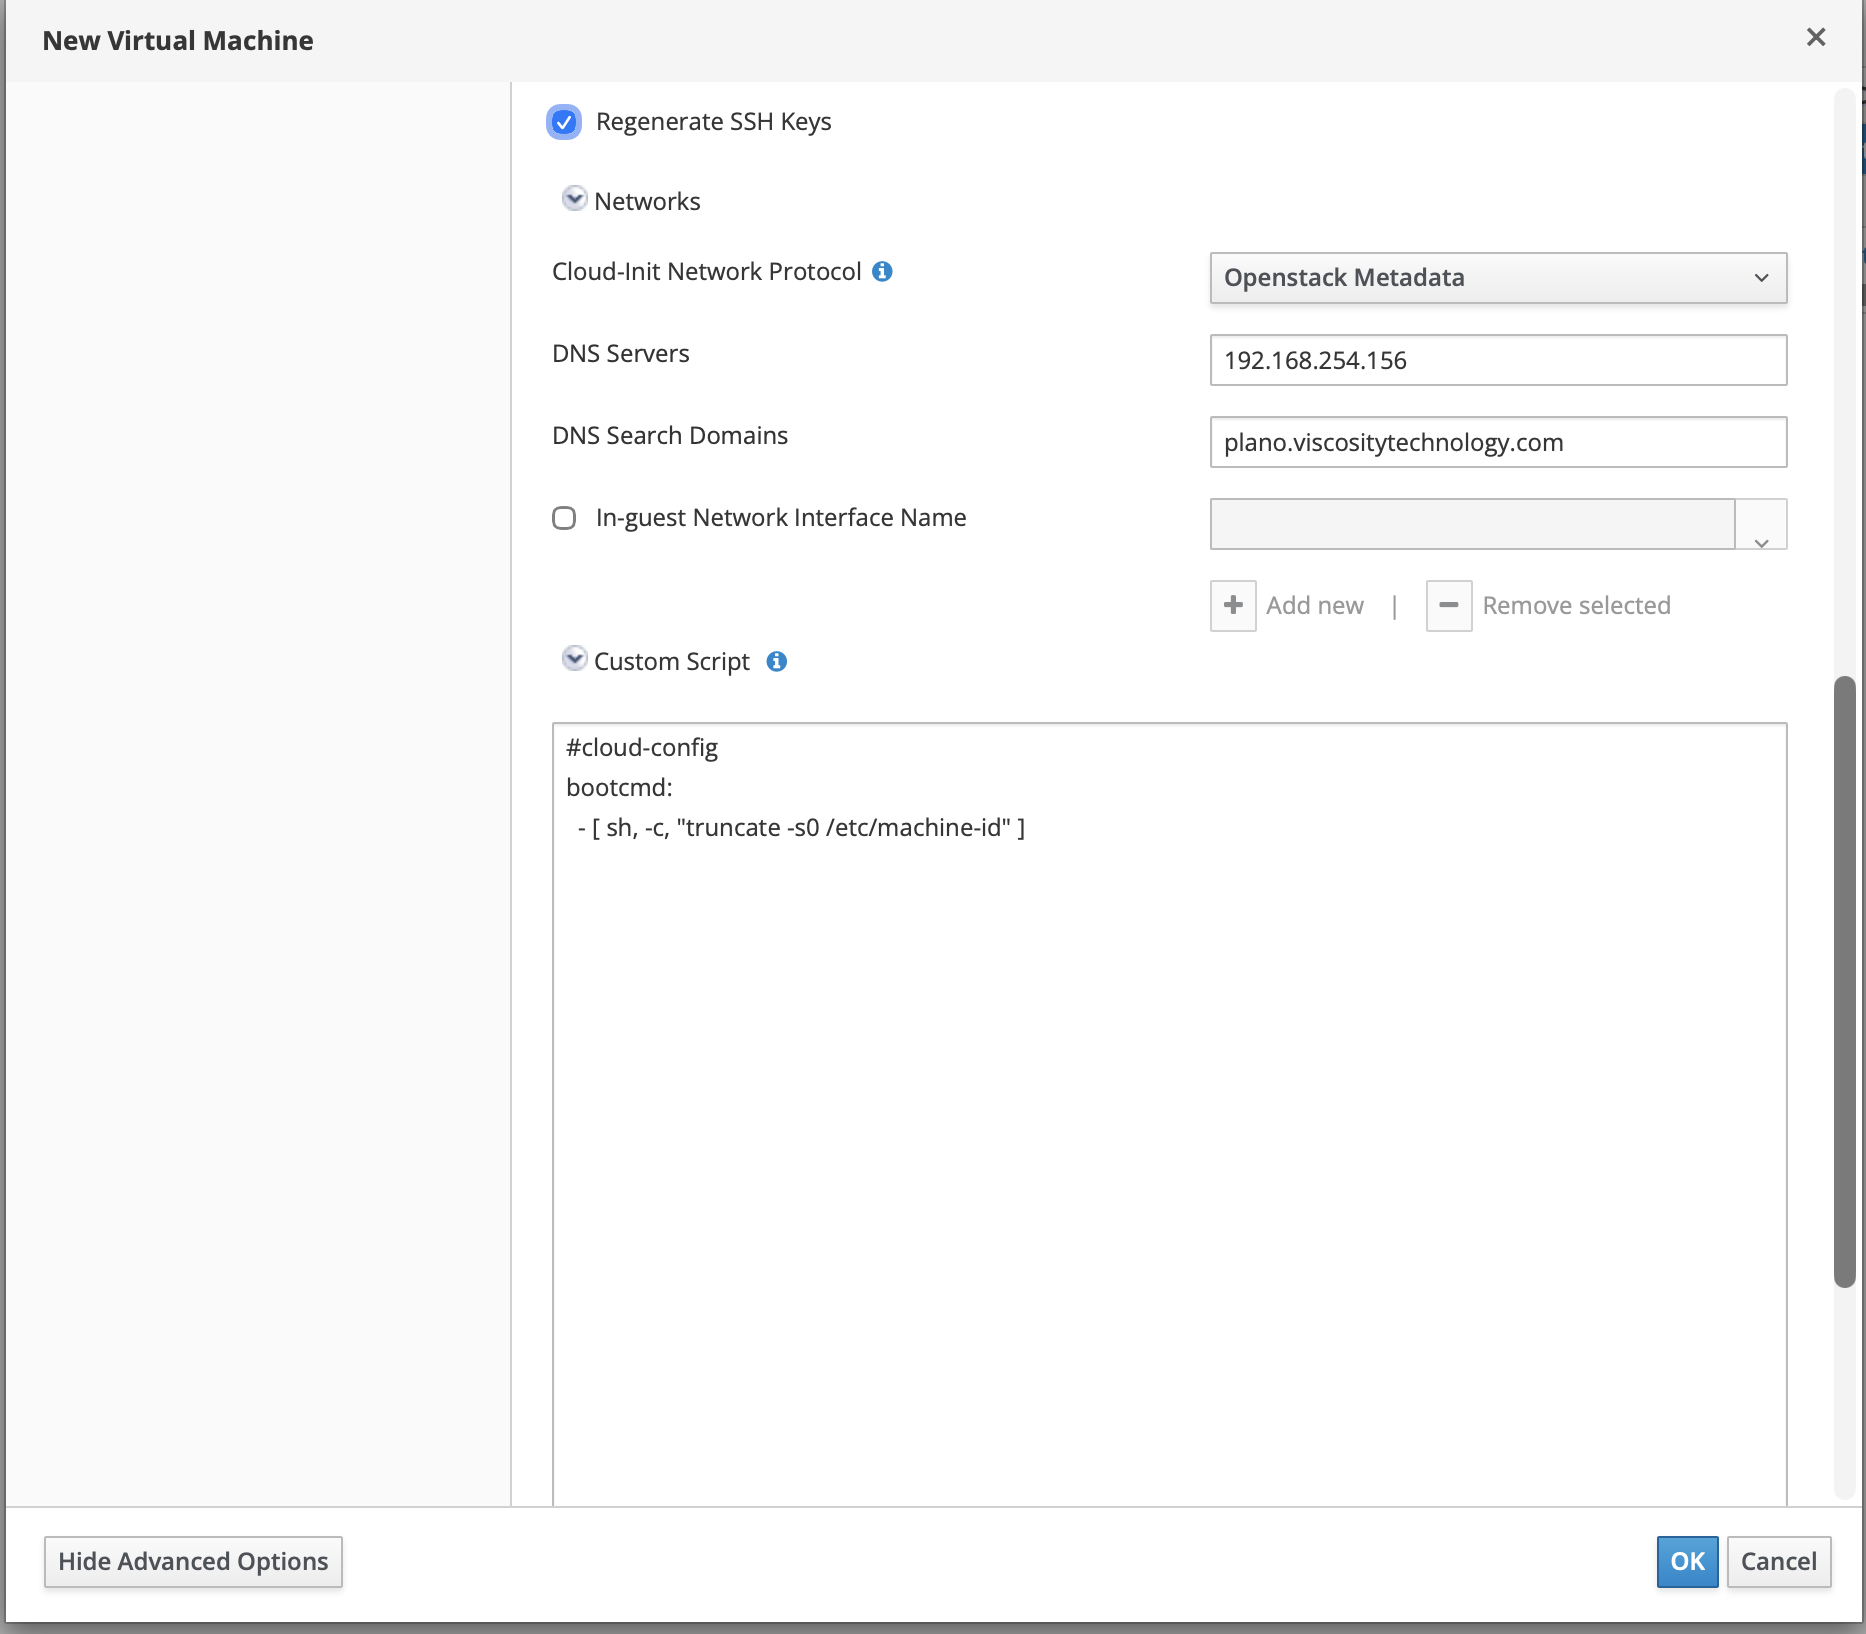Open the Openstack Metadata protocol dropdown
Viewport: 1866px width, 1634px height.
(x=1498, y=278)
